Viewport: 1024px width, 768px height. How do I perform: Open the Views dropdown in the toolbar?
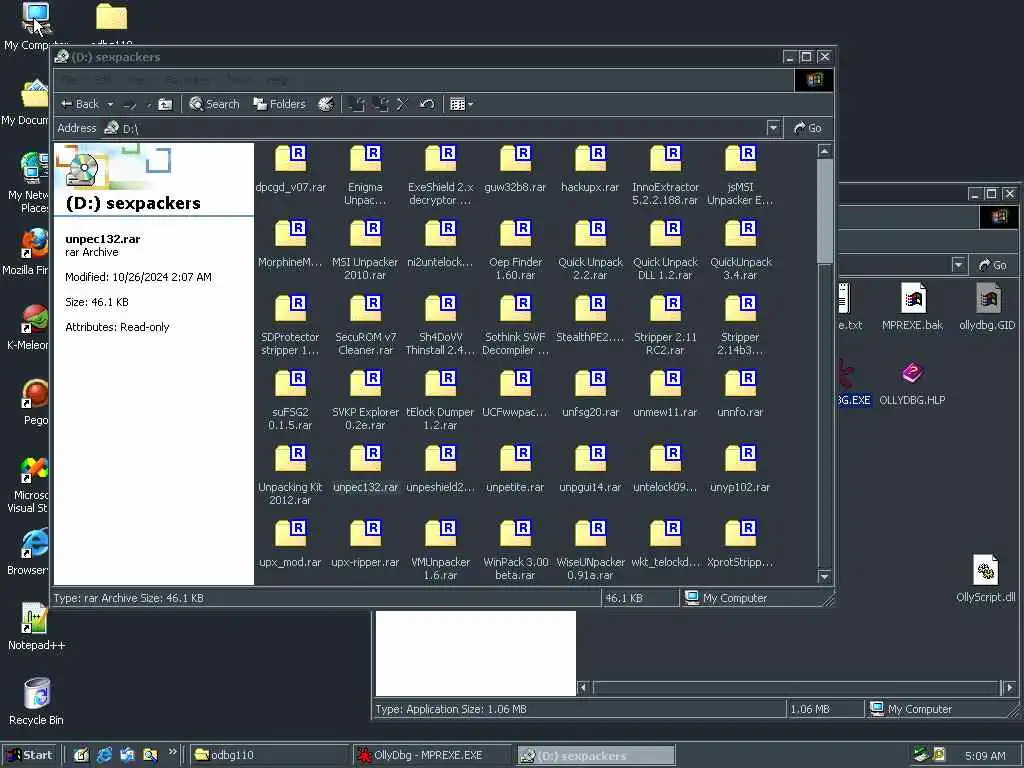461,104
